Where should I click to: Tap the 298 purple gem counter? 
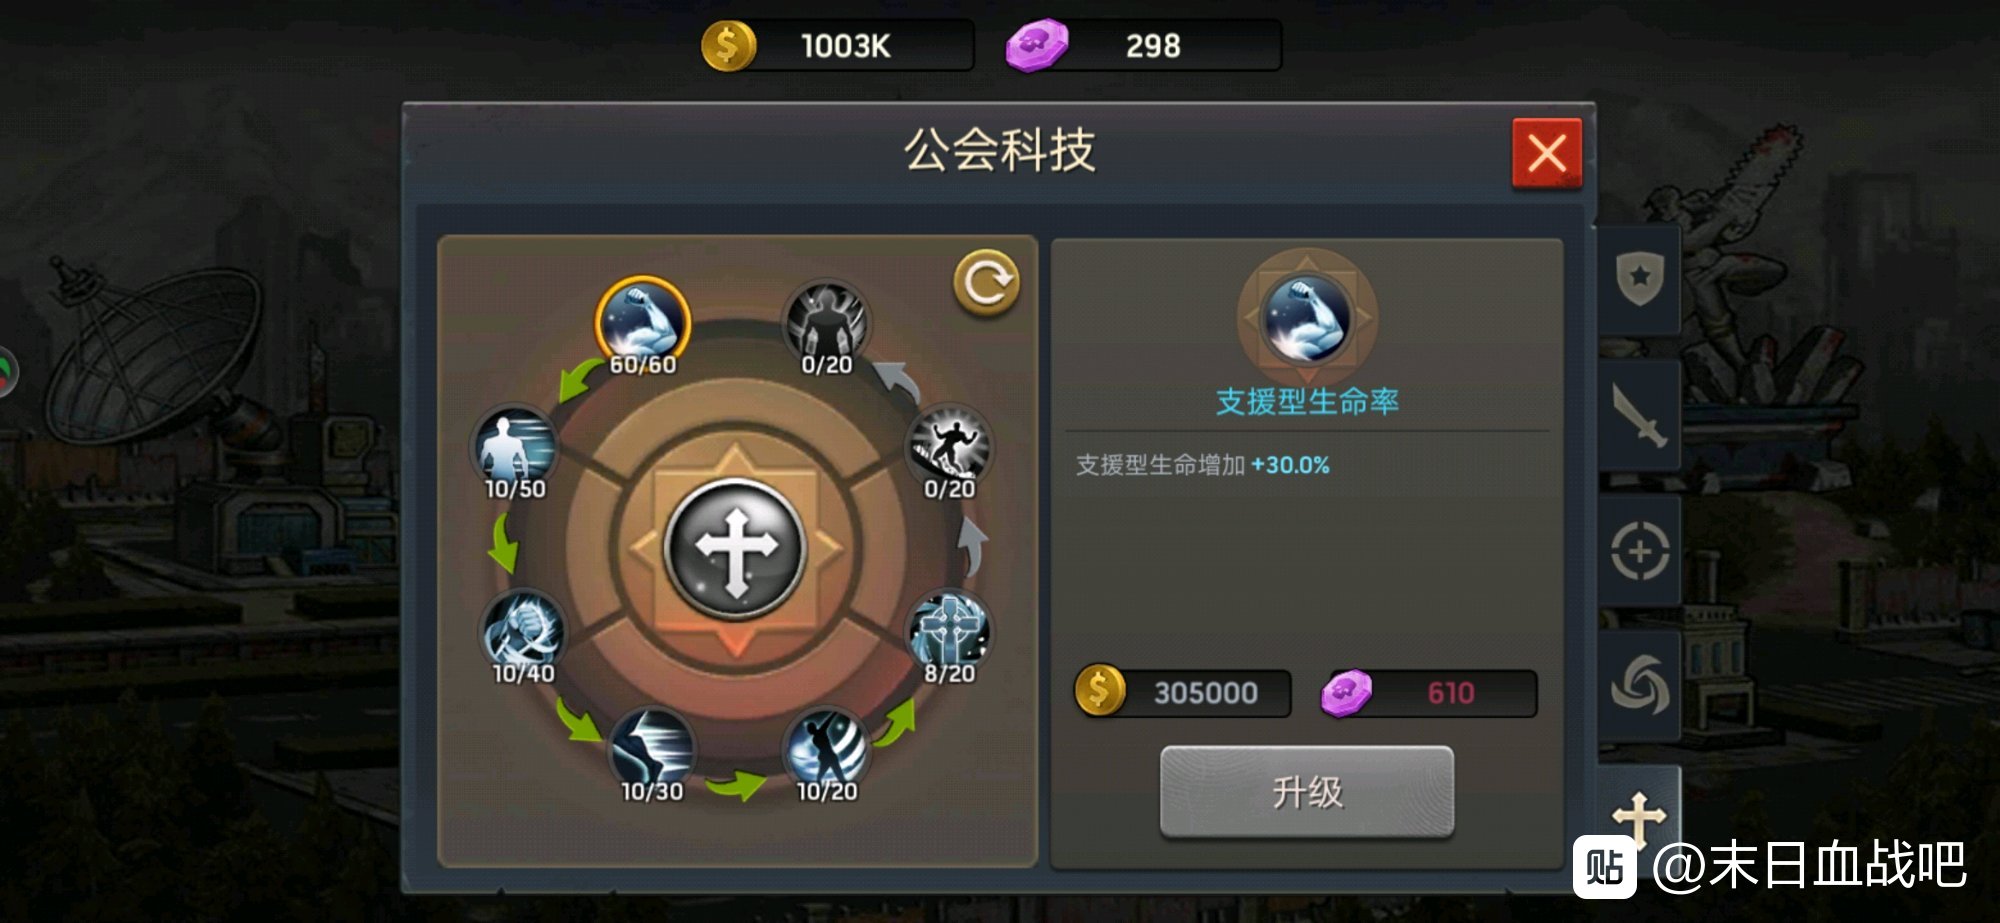[x=1143, y=46]
